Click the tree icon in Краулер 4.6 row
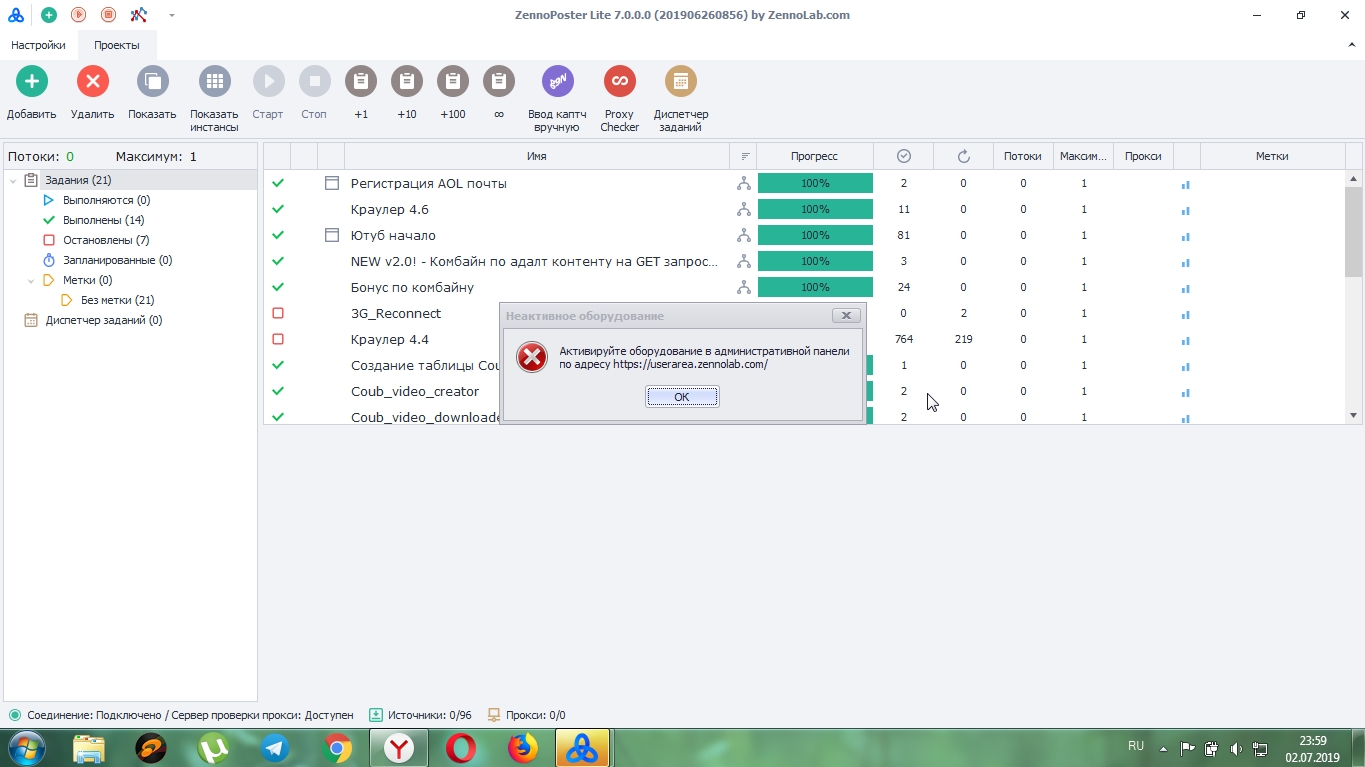 pos(744,209)
